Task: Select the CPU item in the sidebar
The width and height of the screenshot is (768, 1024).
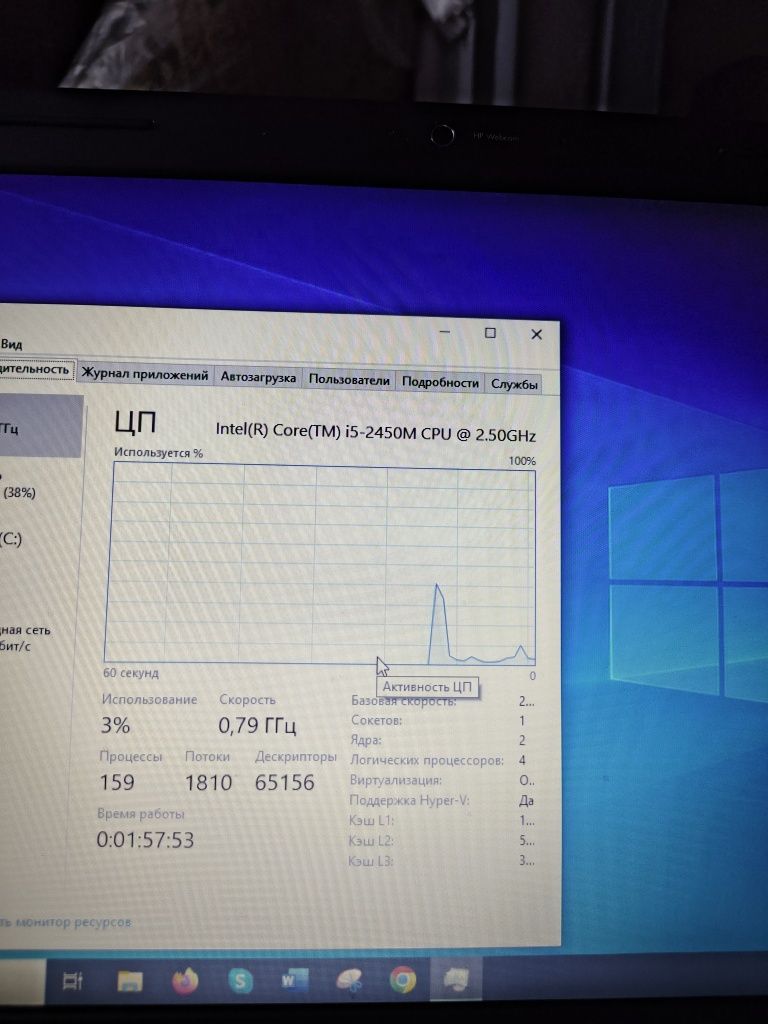Action: click(40, 426)
